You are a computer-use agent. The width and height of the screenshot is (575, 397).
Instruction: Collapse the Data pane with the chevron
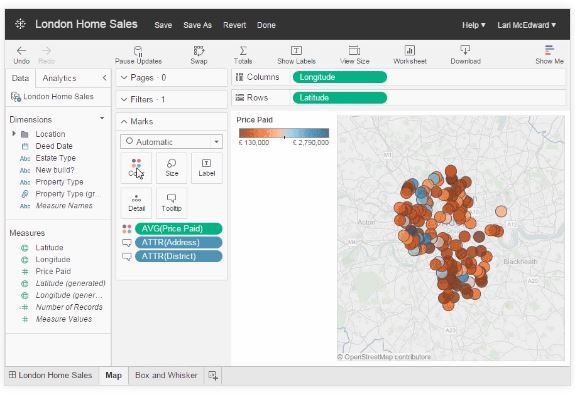click(105, 78)
